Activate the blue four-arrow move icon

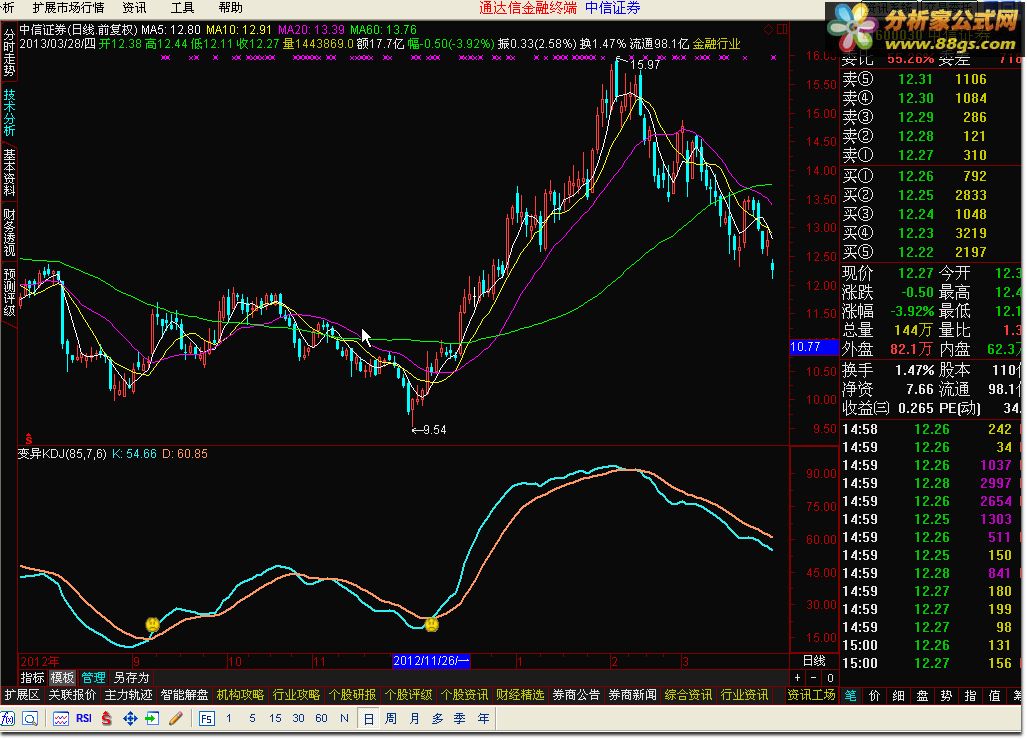130,719
